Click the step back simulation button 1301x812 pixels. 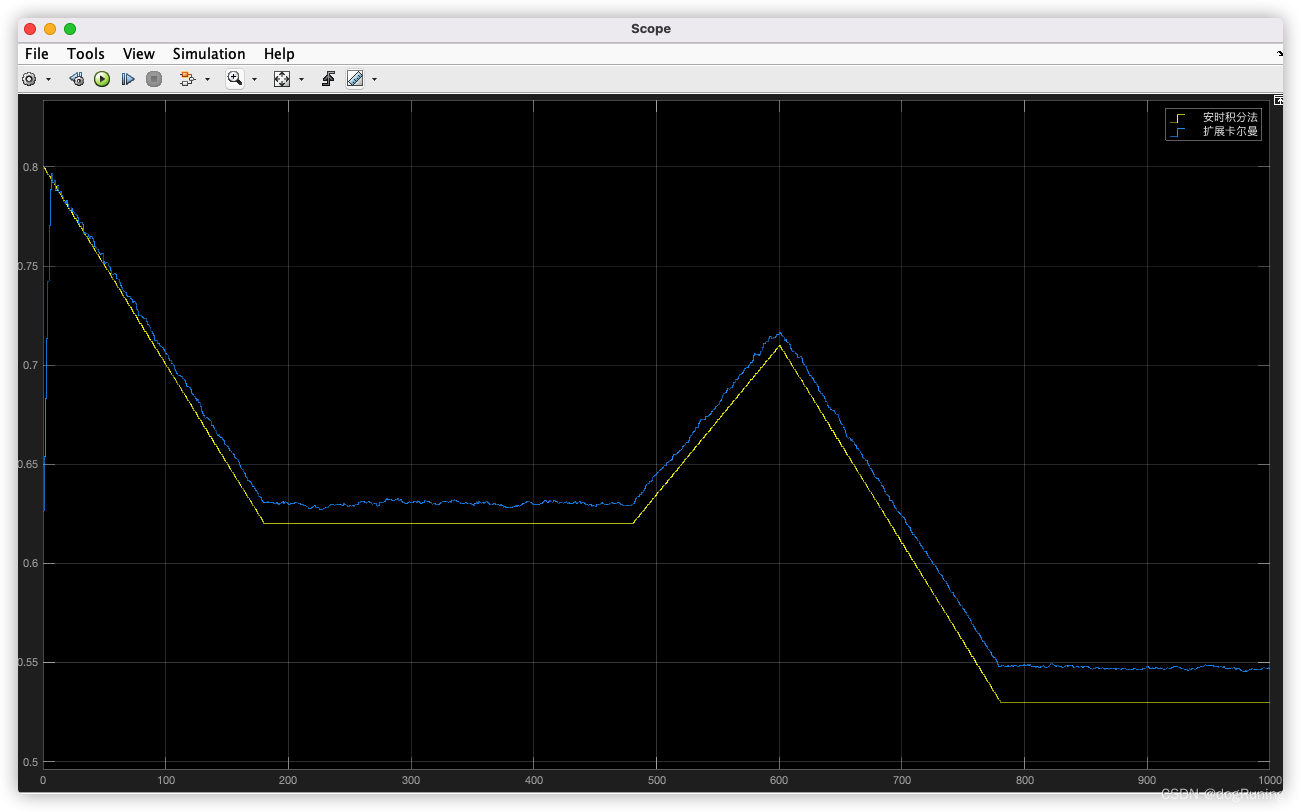click(77, 79)
